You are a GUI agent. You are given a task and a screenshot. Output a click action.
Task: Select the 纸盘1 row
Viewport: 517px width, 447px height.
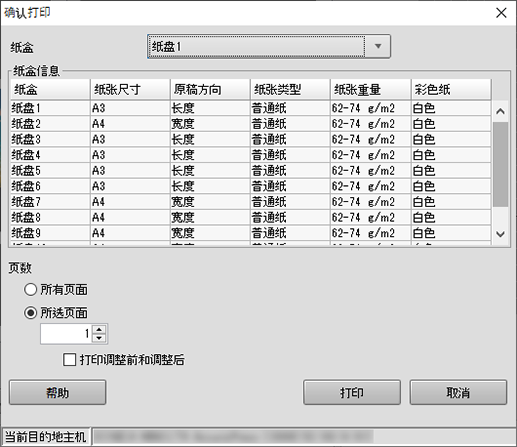251,108
